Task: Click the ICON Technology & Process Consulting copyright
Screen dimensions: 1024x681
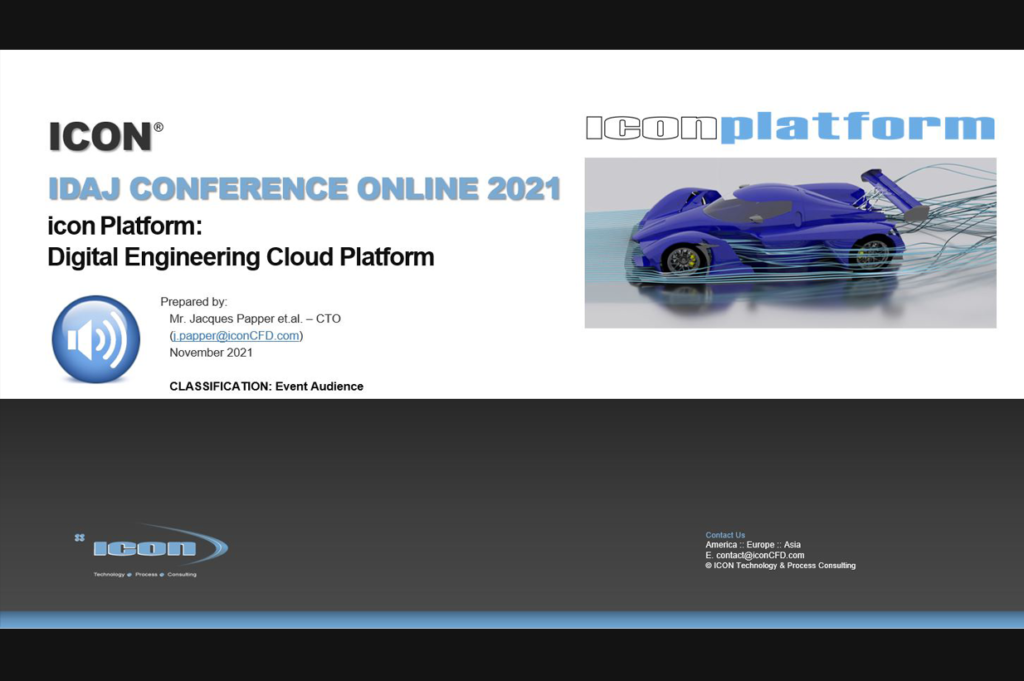Action: (780, 566)
